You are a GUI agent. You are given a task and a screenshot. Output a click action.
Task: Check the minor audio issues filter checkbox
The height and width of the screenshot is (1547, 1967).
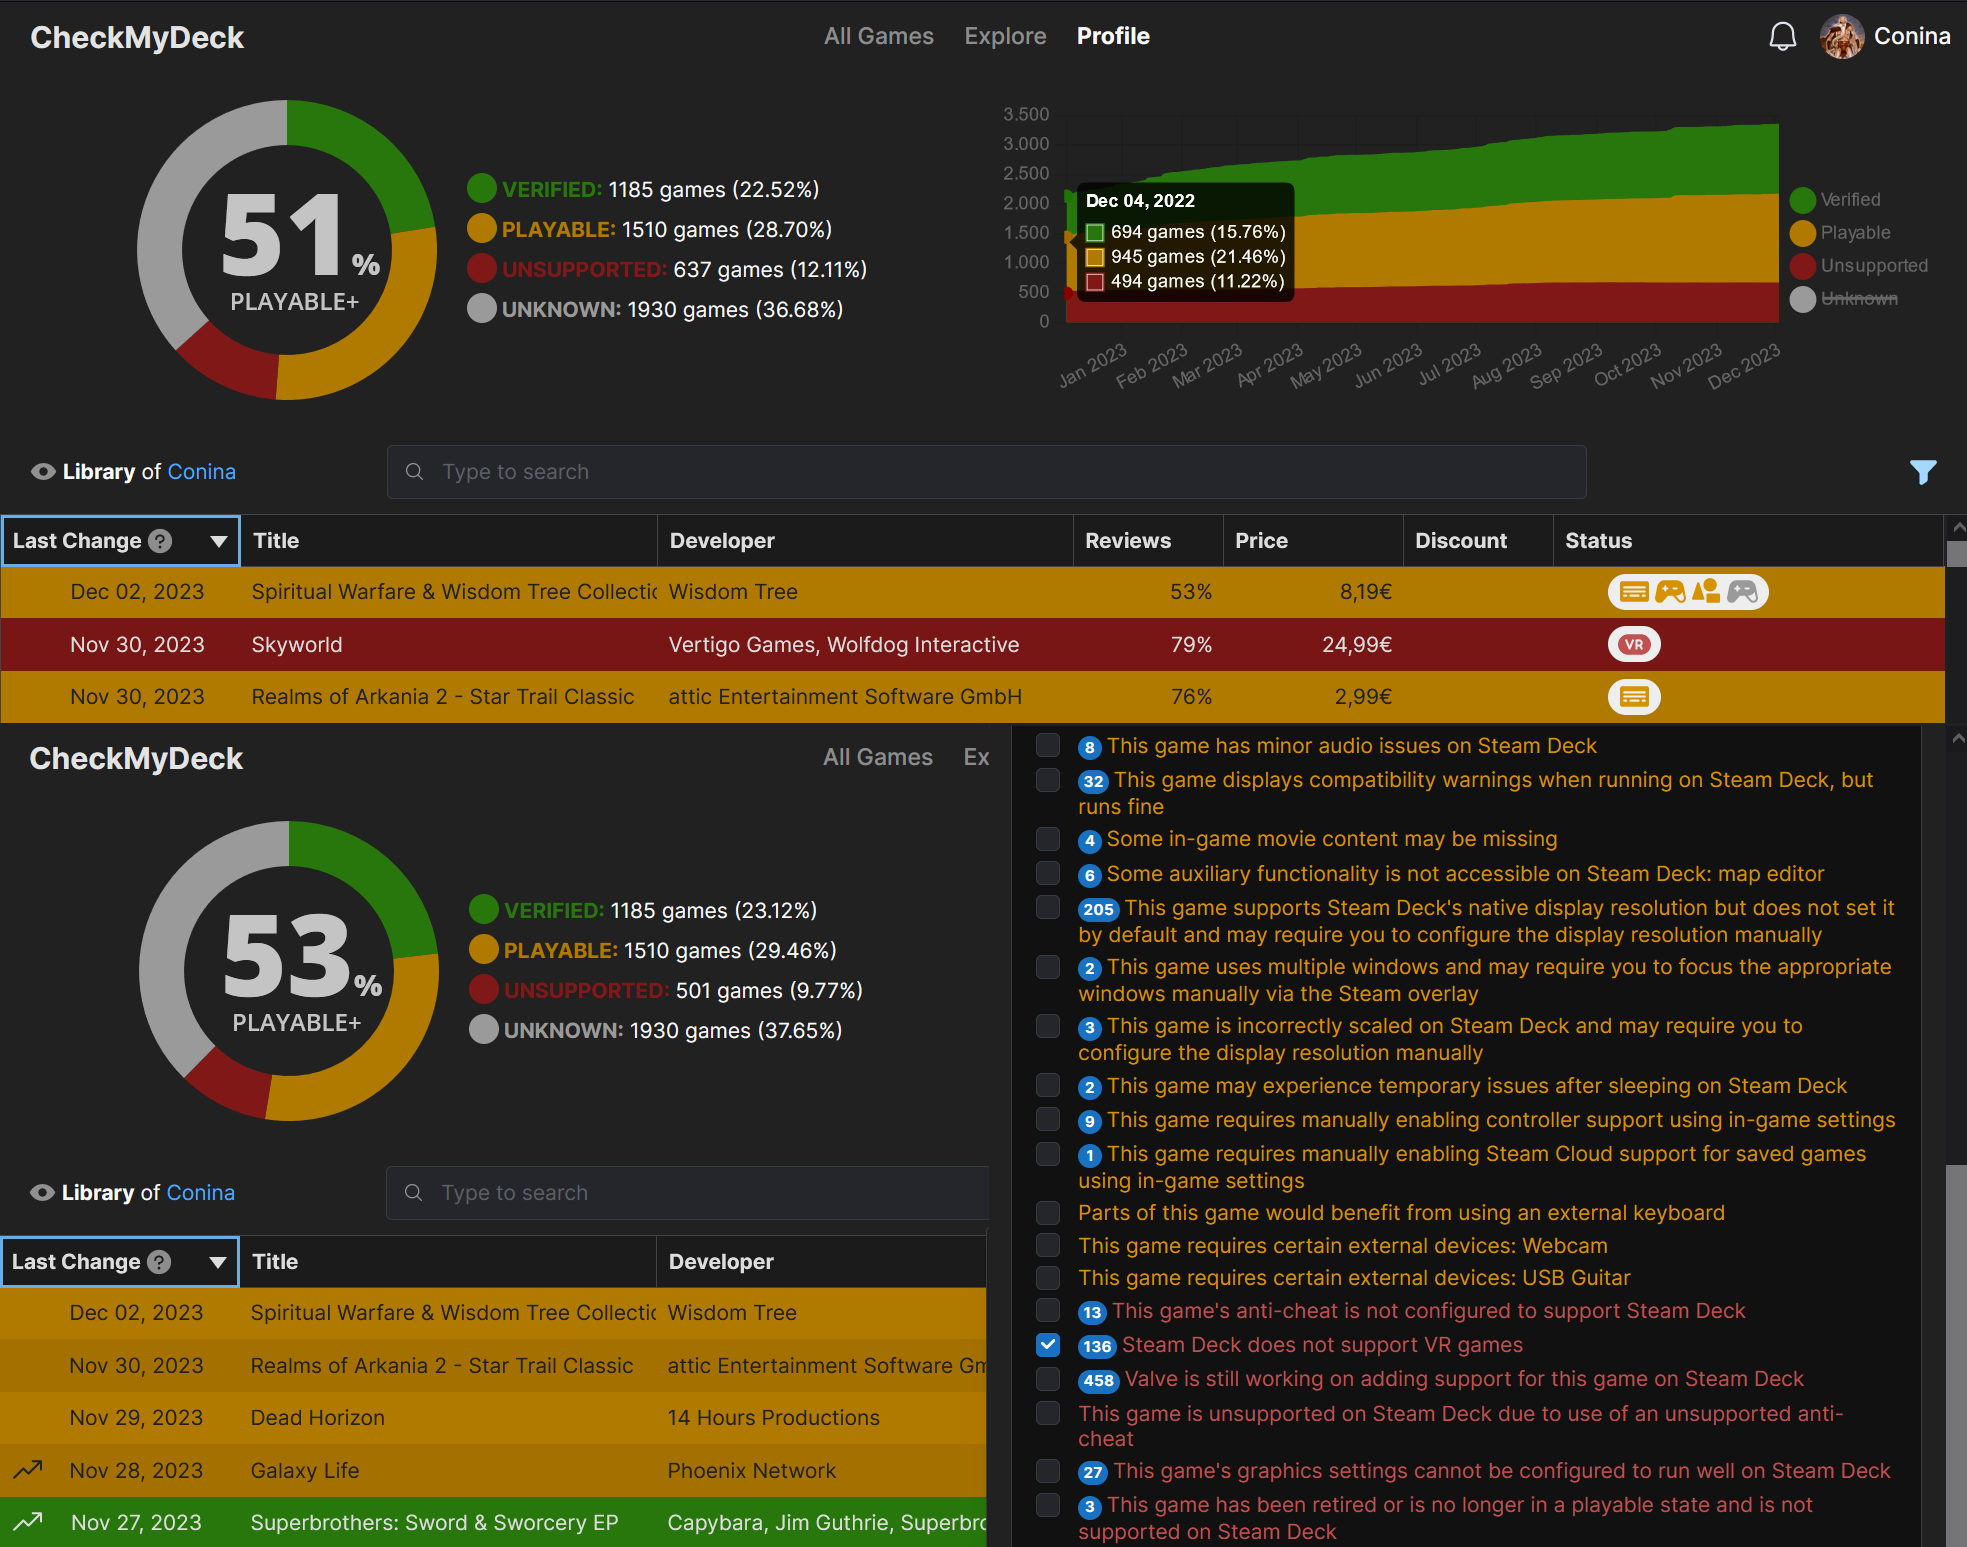[1047, 745]
